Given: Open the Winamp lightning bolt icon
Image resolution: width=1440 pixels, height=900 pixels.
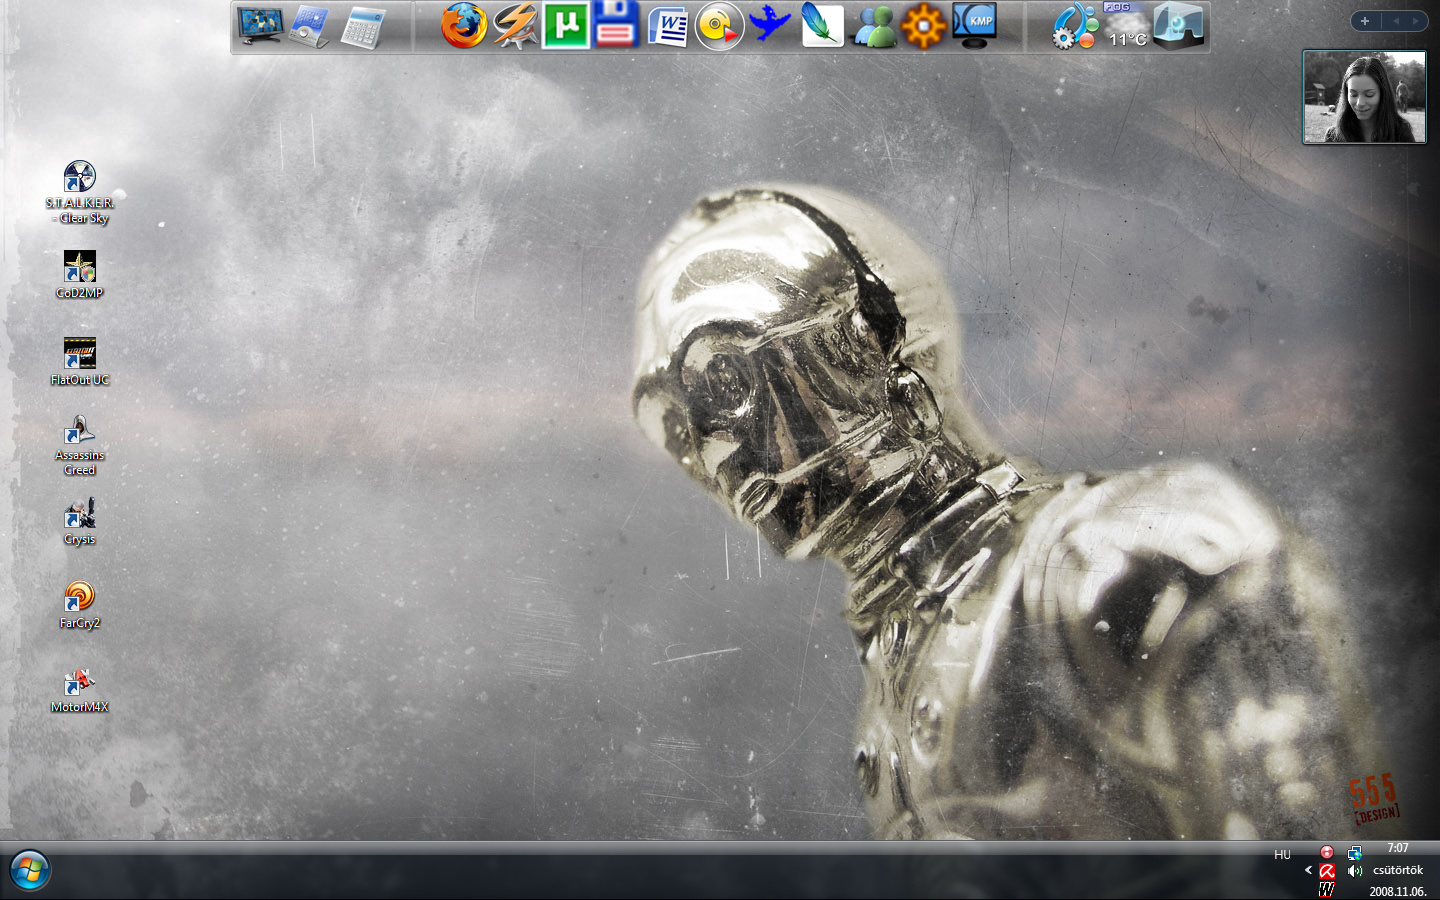Looking at the screenshot, I should pos(516,26).
